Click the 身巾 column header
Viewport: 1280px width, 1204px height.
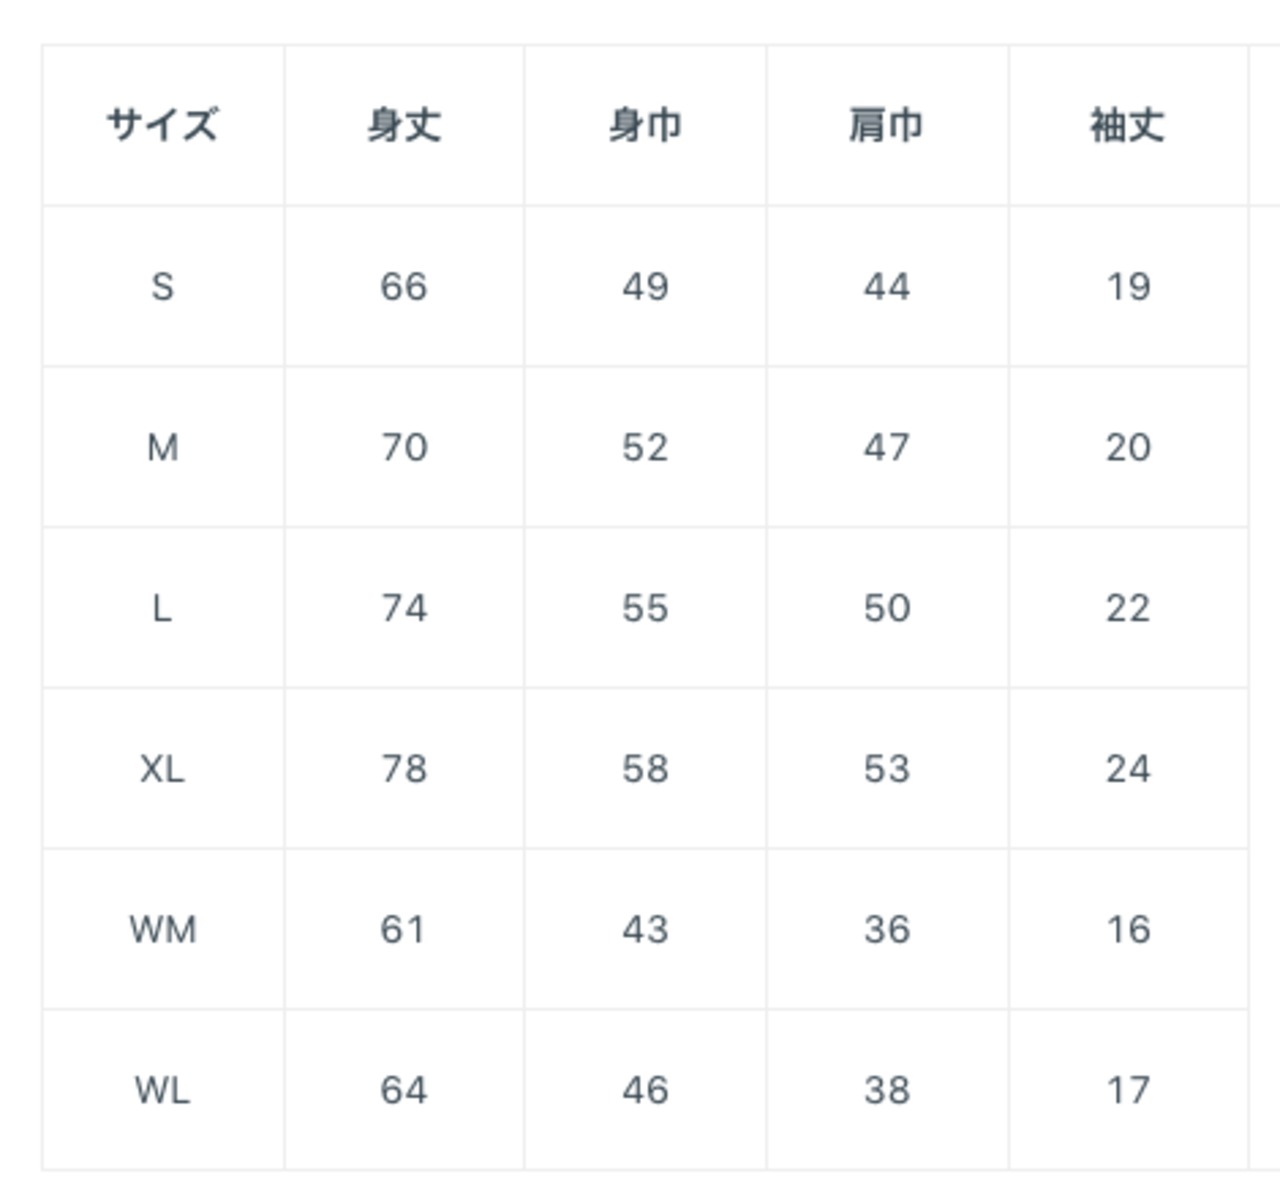click(645, 126)
